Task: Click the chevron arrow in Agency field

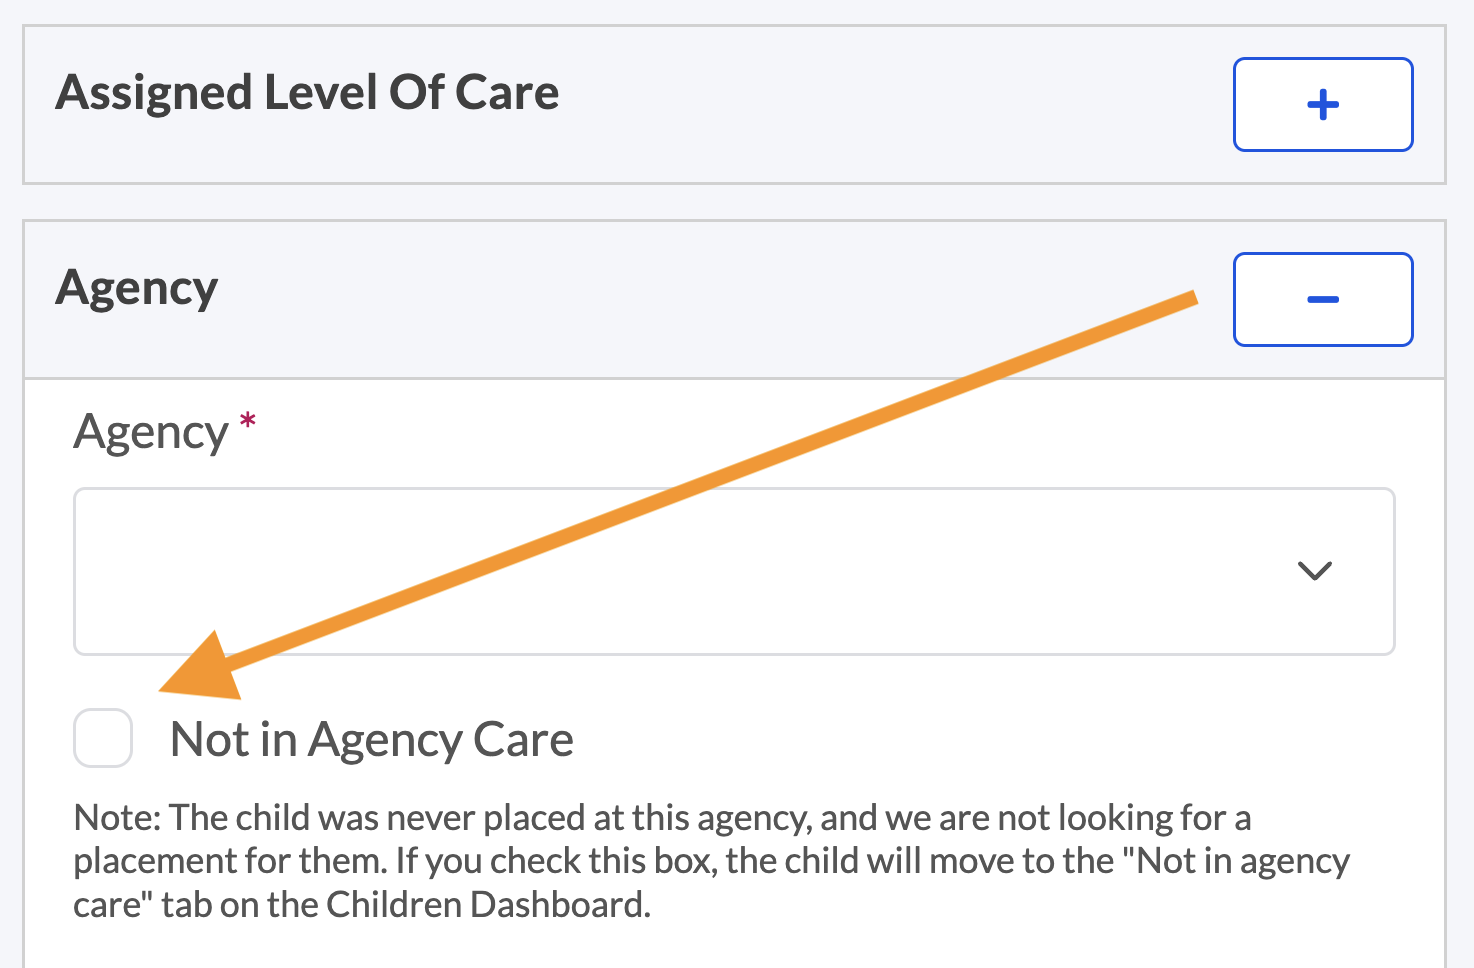Action: [1314, 571]
